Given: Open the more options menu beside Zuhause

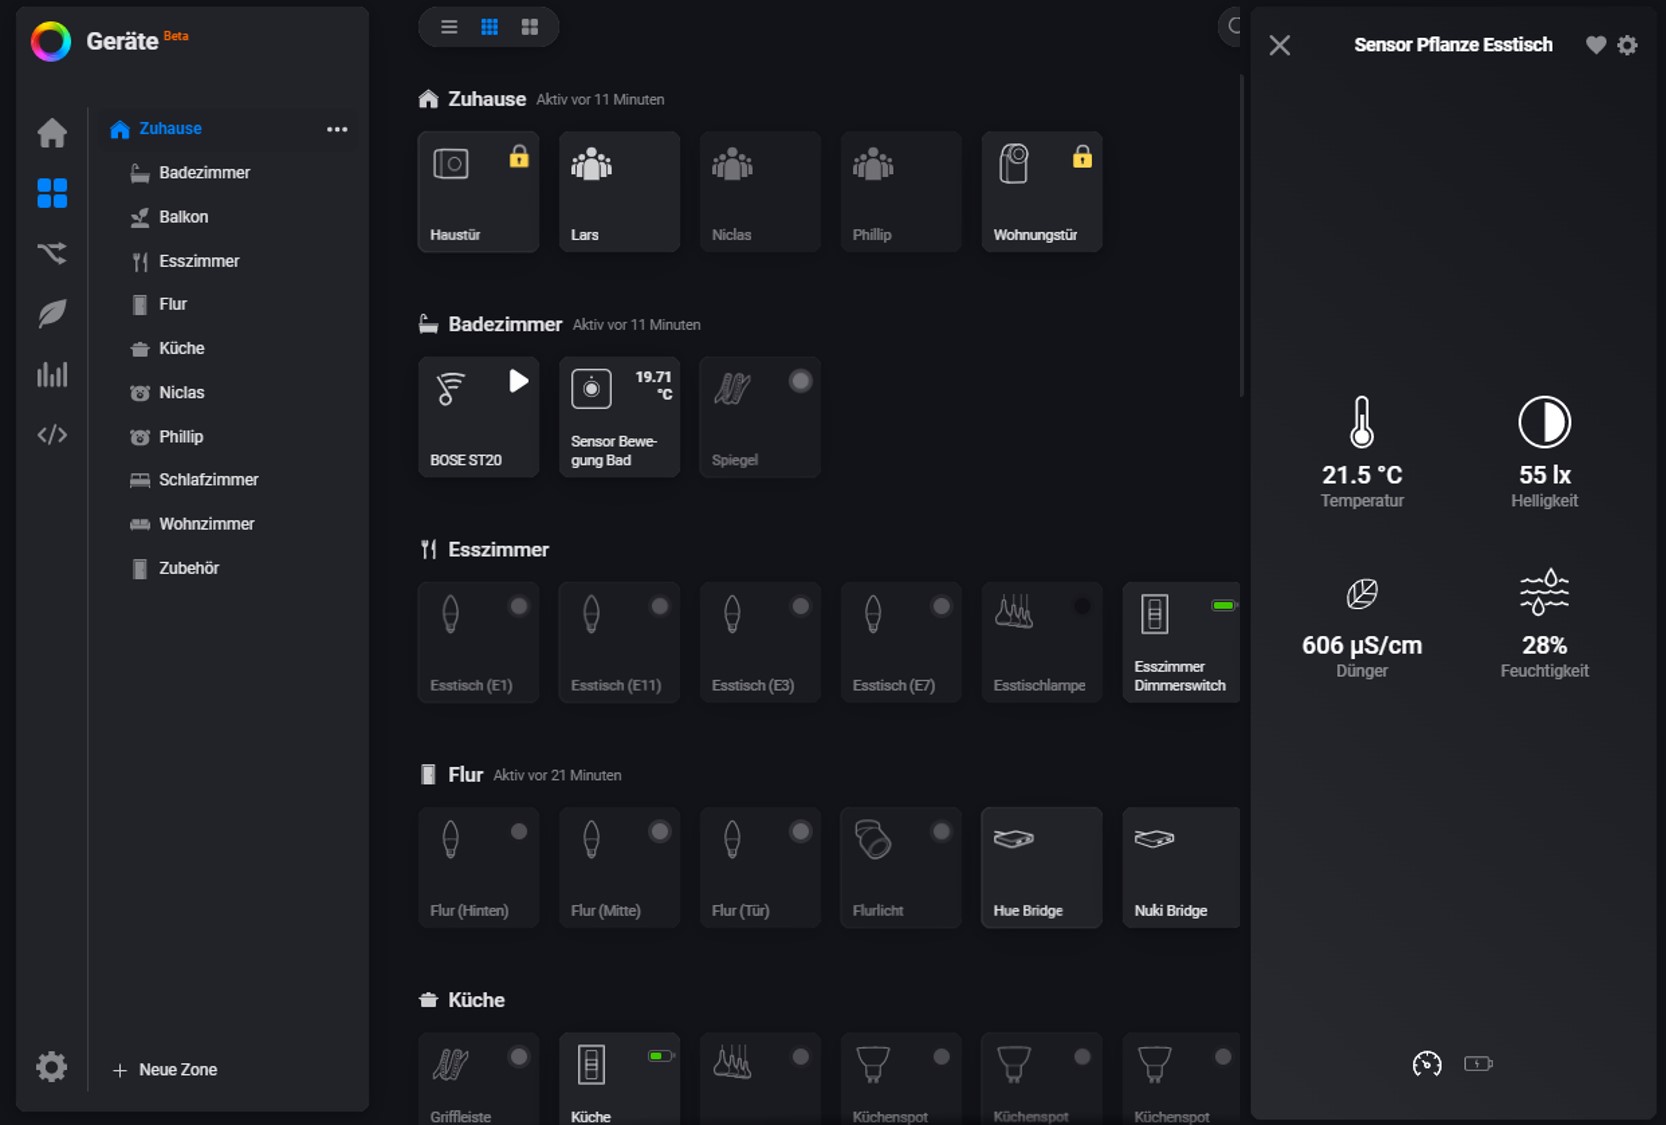Looking at the screenshot, I should coord(337,129).
